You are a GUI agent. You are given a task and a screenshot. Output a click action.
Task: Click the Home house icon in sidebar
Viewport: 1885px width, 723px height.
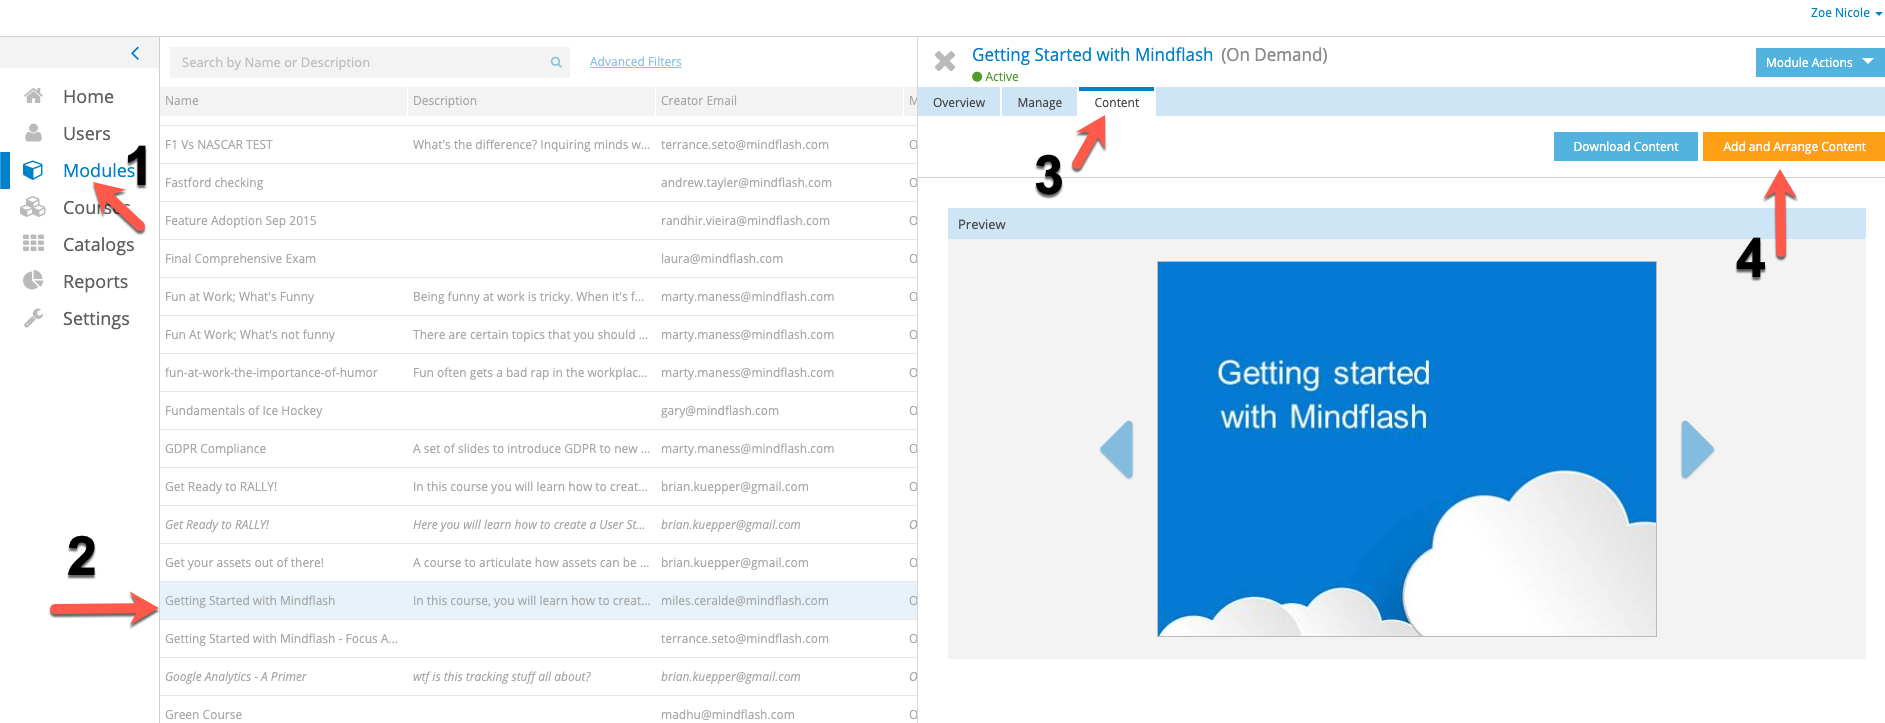tap(33, 96)
